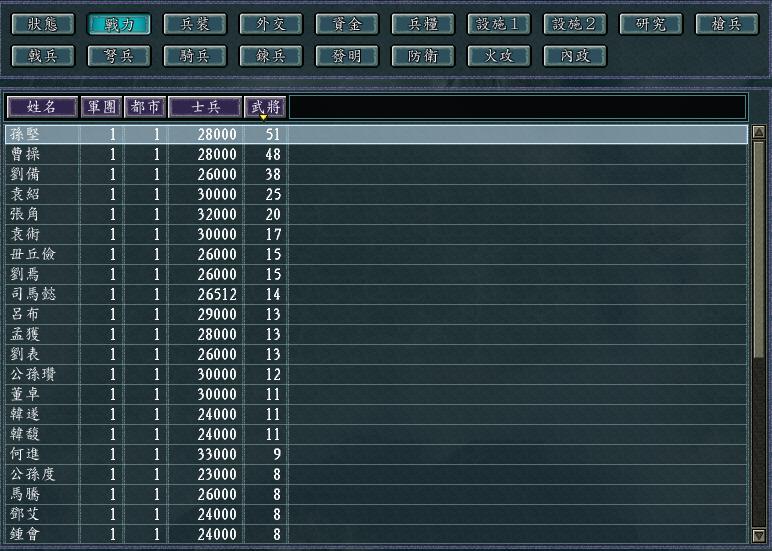Show the 資金 tab
The width and height of the screenshot is (772, 551).
coord(347,24)
